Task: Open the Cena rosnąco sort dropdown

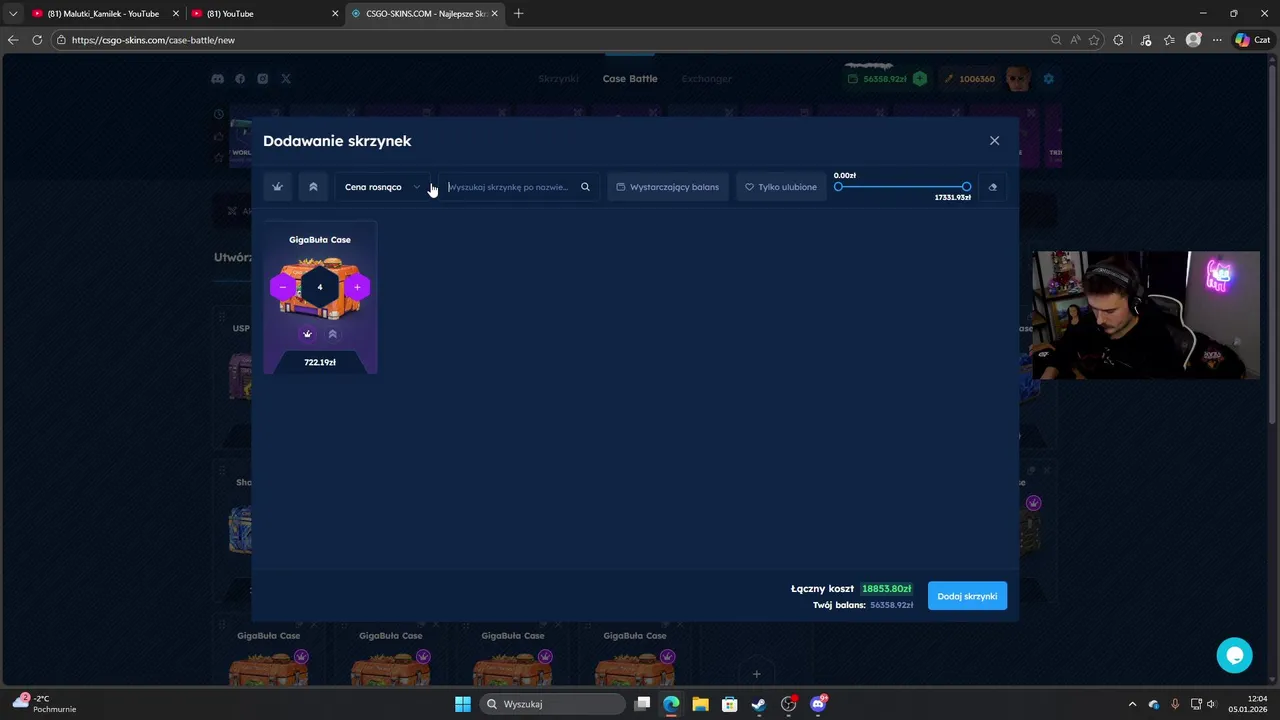Action: pyautogui.click(x=383, y=187)
